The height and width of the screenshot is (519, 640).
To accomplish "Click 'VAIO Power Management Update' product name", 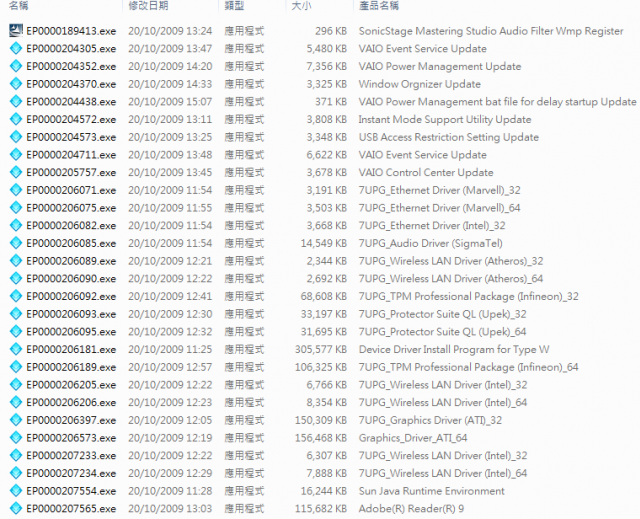I will click(440, 66).
